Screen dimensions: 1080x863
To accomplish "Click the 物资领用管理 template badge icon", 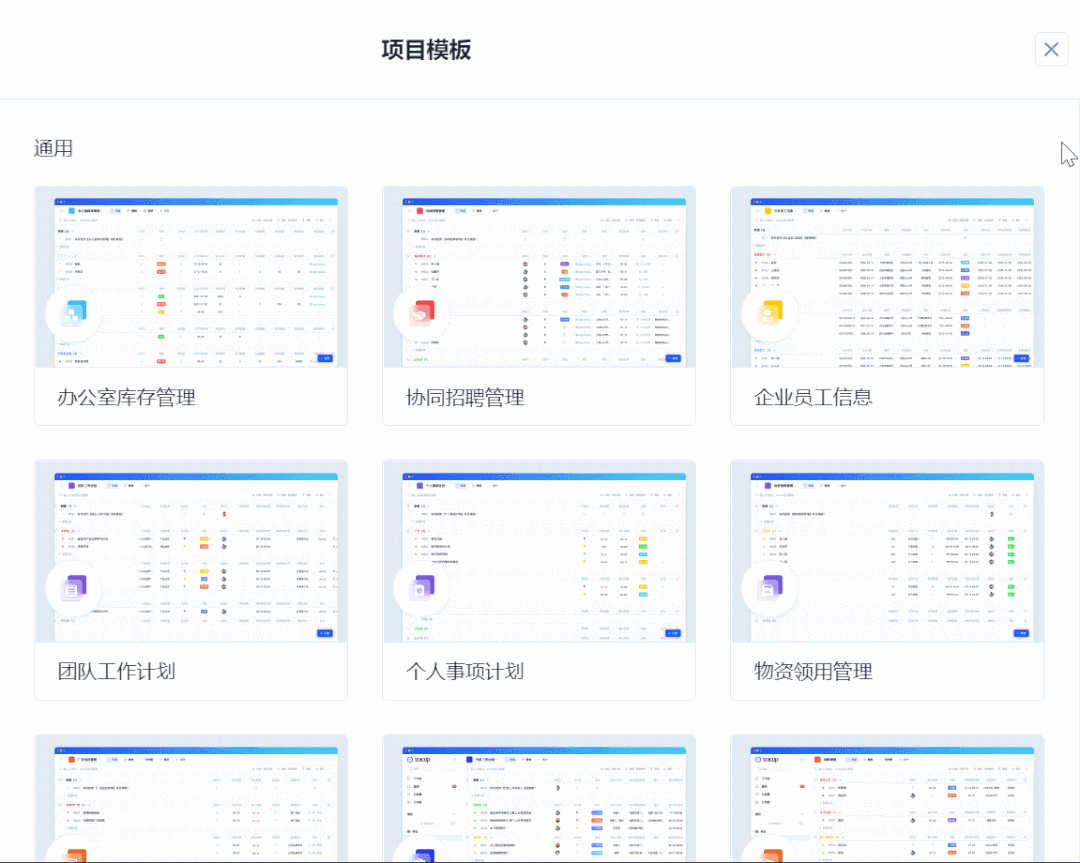I will pyautogui.click(x=770, y=588).
